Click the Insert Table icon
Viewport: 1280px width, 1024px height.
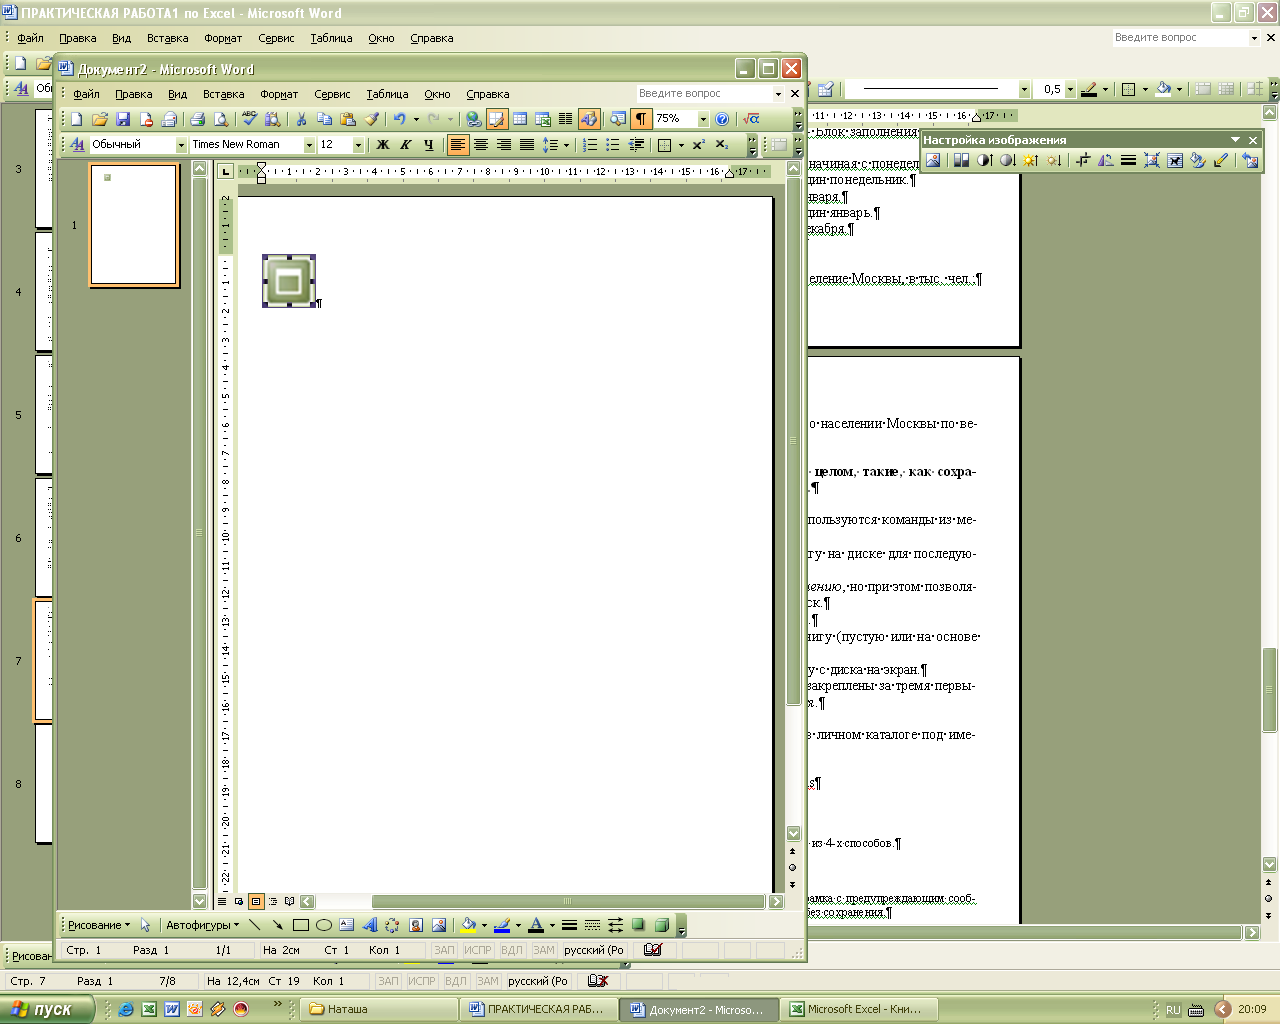coord(520,119)
